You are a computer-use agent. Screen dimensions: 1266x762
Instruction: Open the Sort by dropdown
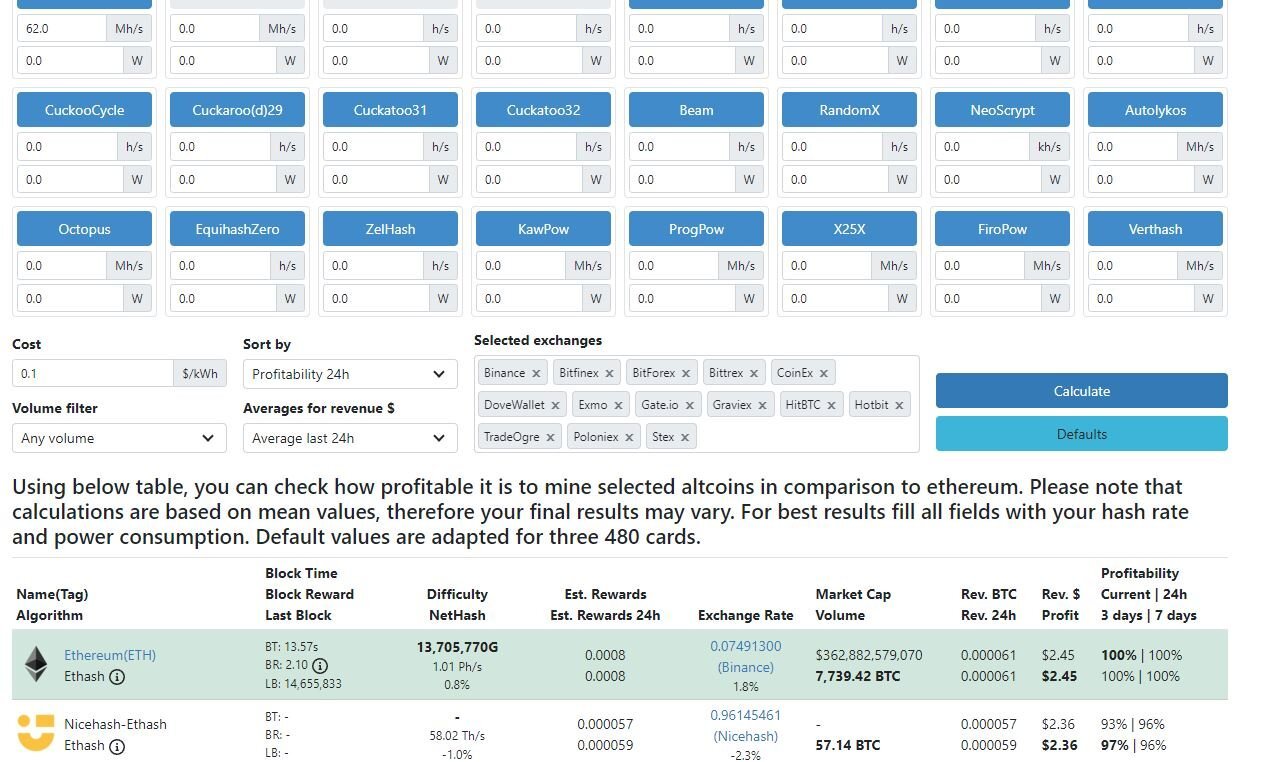[x=350, y=374]
